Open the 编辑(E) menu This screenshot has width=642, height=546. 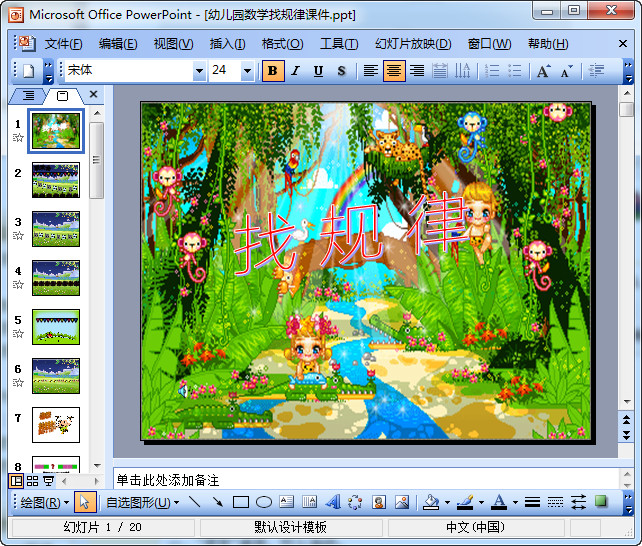(118, 43)
